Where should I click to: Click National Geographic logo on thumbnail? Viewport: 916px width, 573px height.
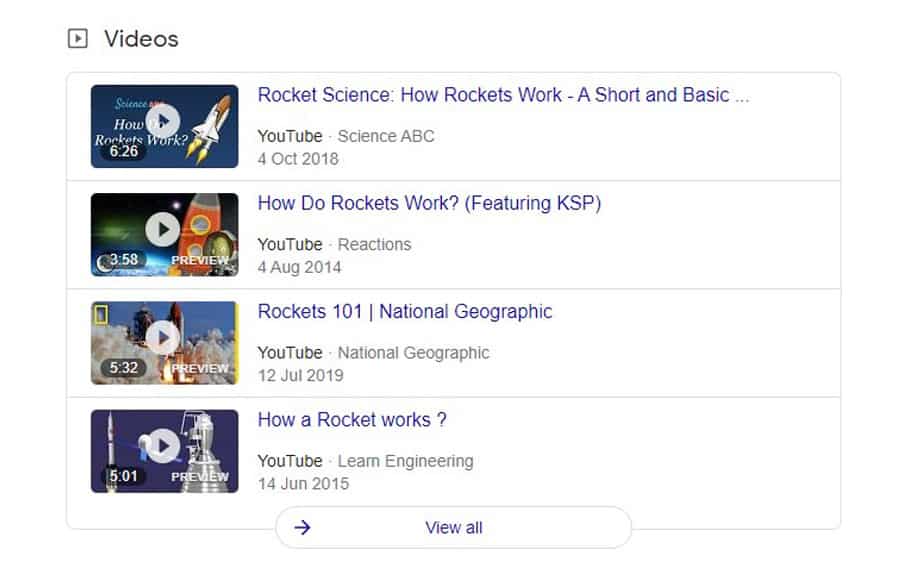pos(101,314)
